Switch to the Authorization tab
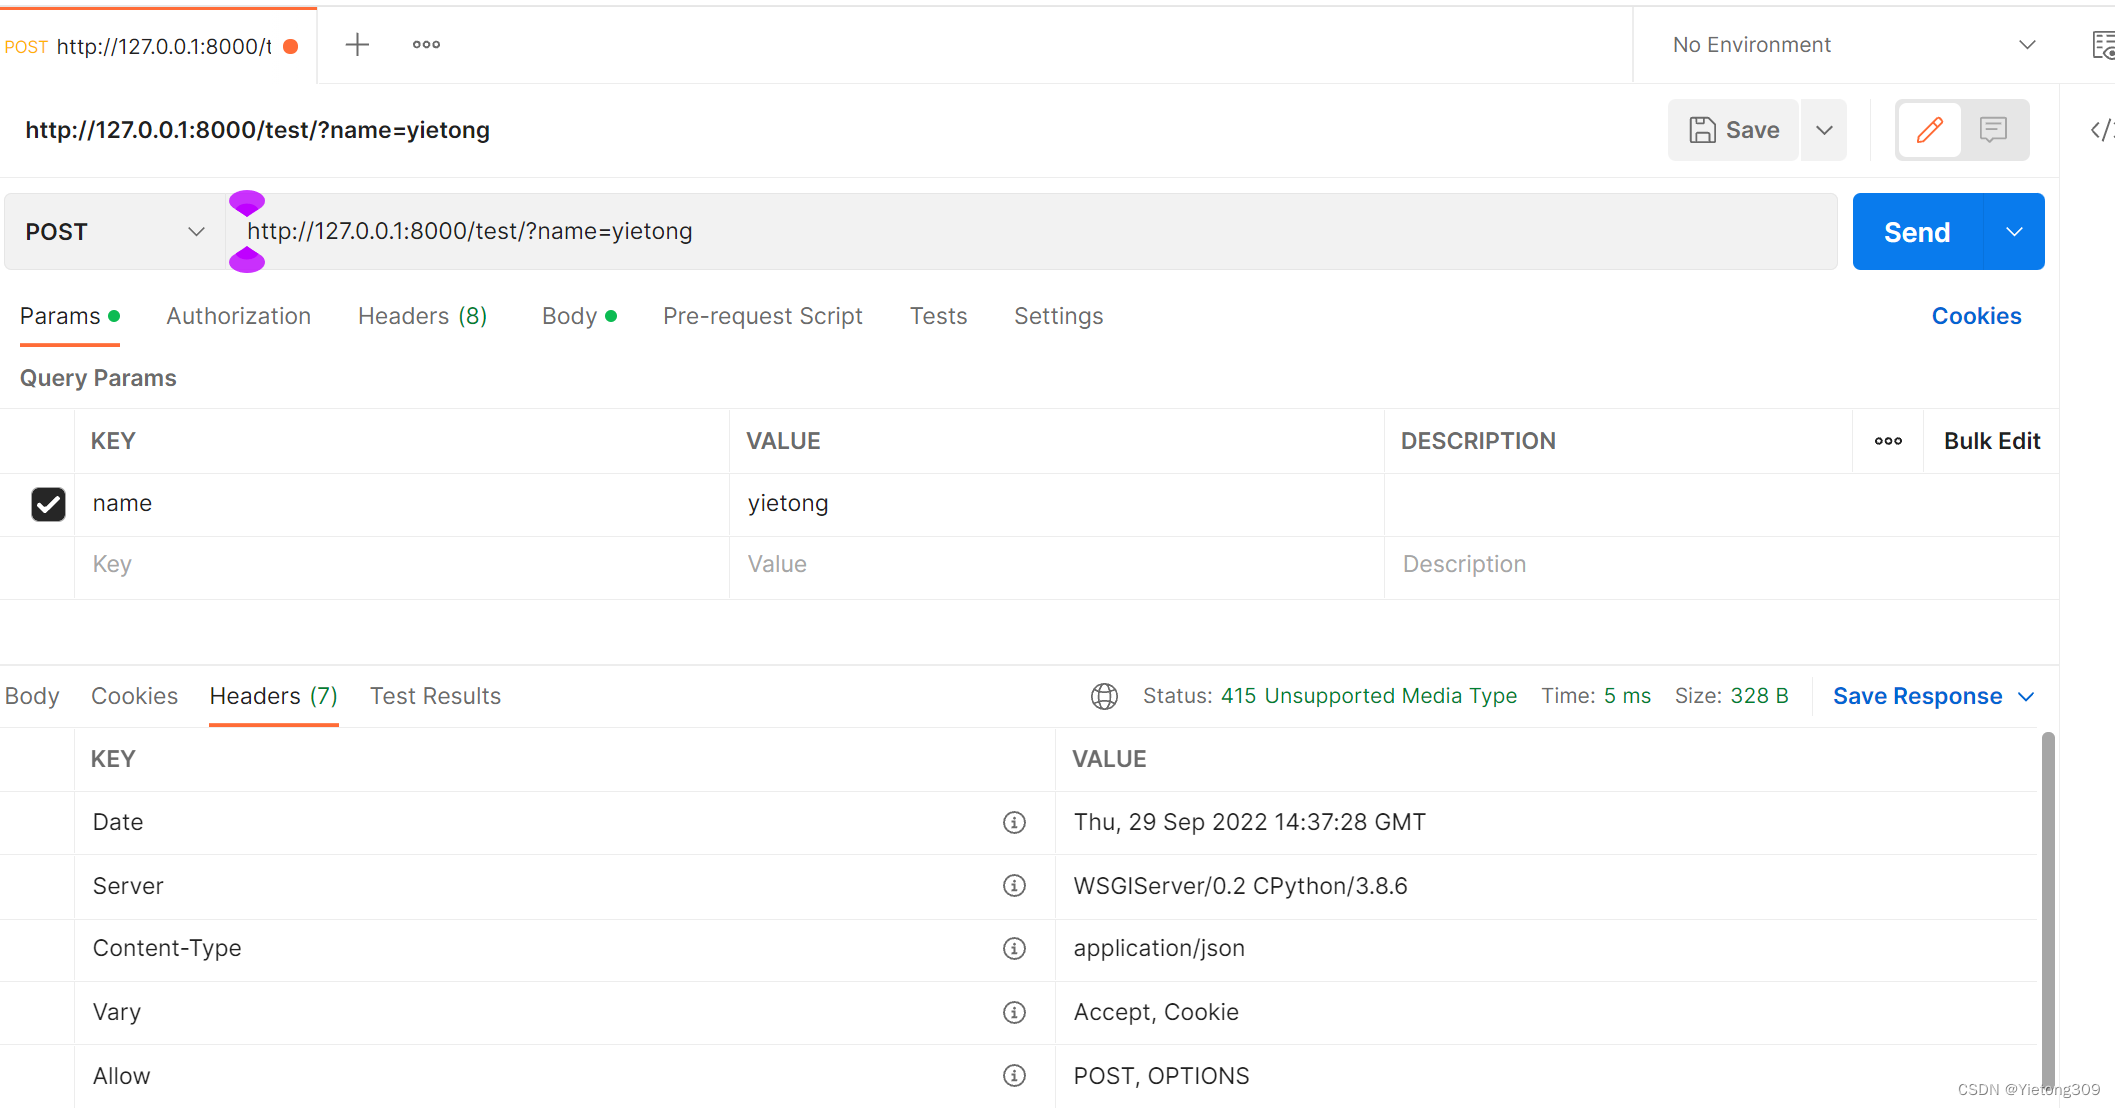This screenshot has height=1108, width=2115. pyautogui.click(x=238, y=316)
